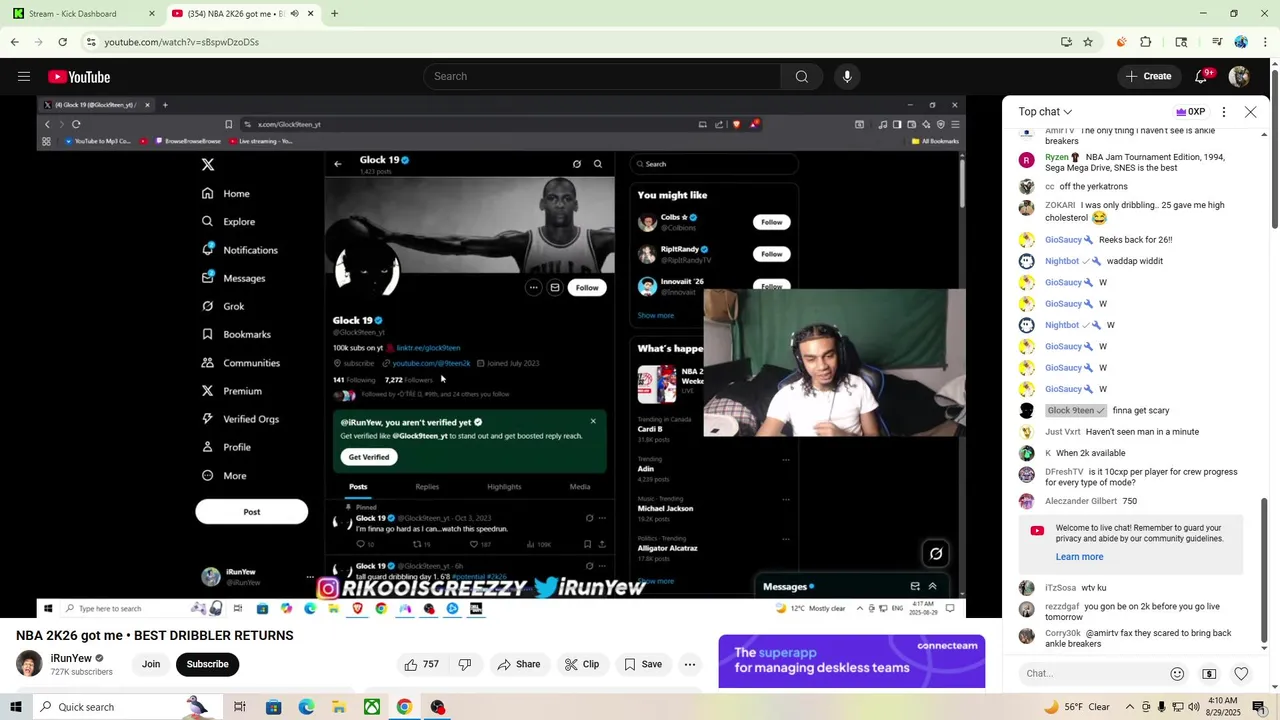Viewport: 1280px width, 720px height.
Task: Go back in browser history
Action: pos(15,42)
